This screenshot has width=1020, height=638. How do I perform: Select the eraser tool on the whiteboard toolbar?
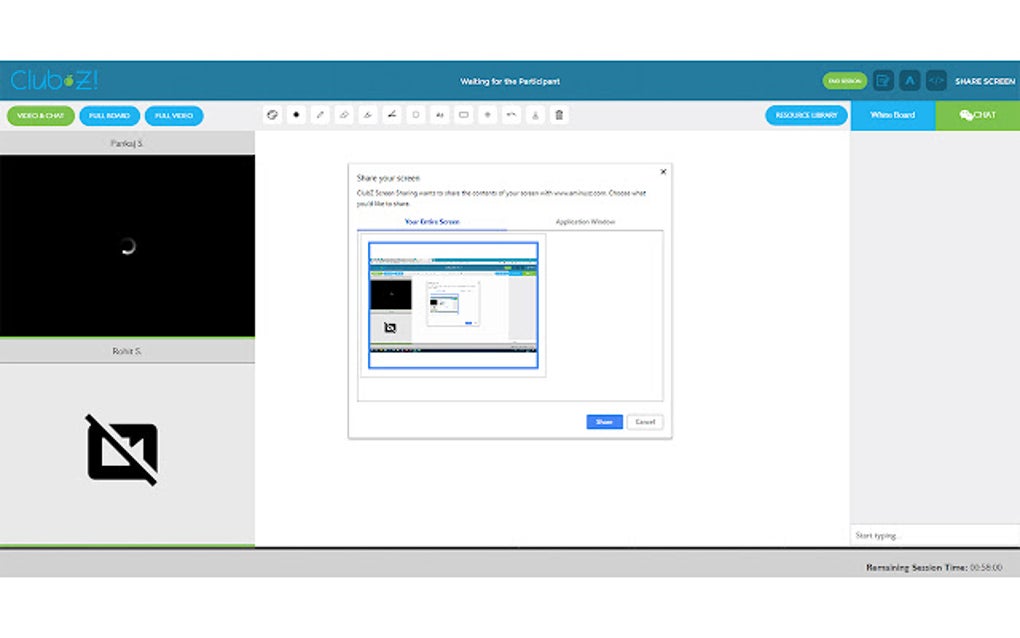click(x=344, y=114)
